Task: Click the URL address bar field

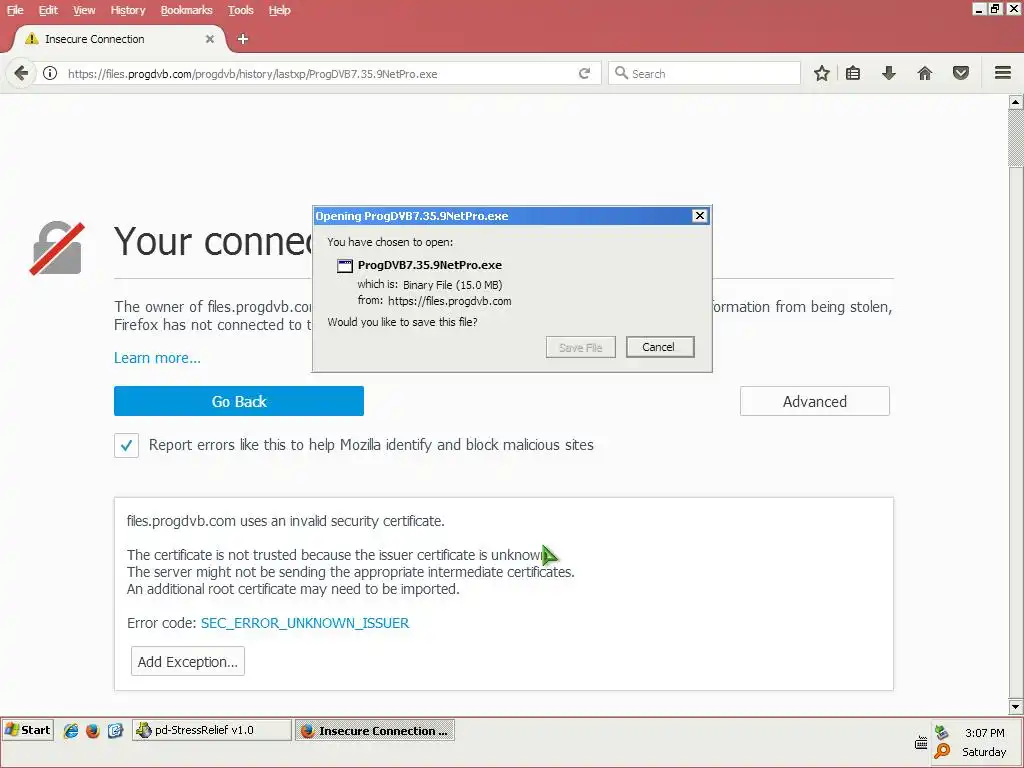Action: [319, 73]
